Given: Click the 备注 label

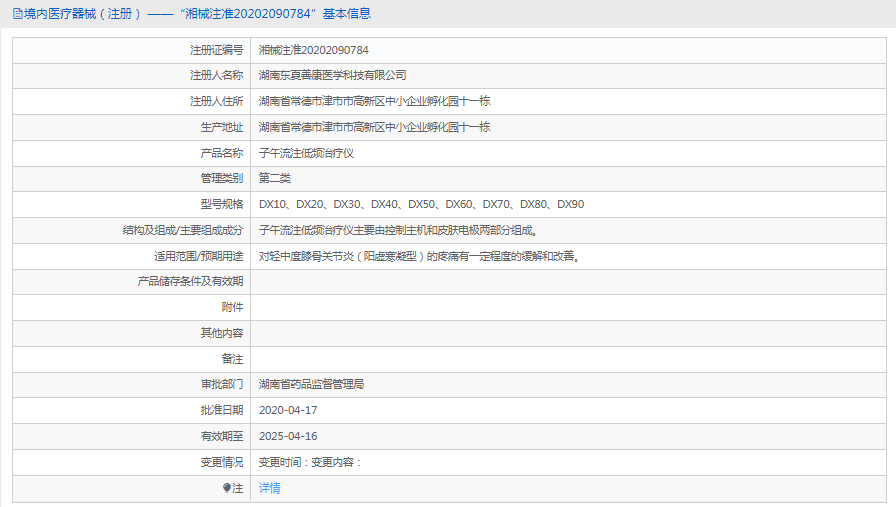Looking at the screenshot, I should 233,359.
